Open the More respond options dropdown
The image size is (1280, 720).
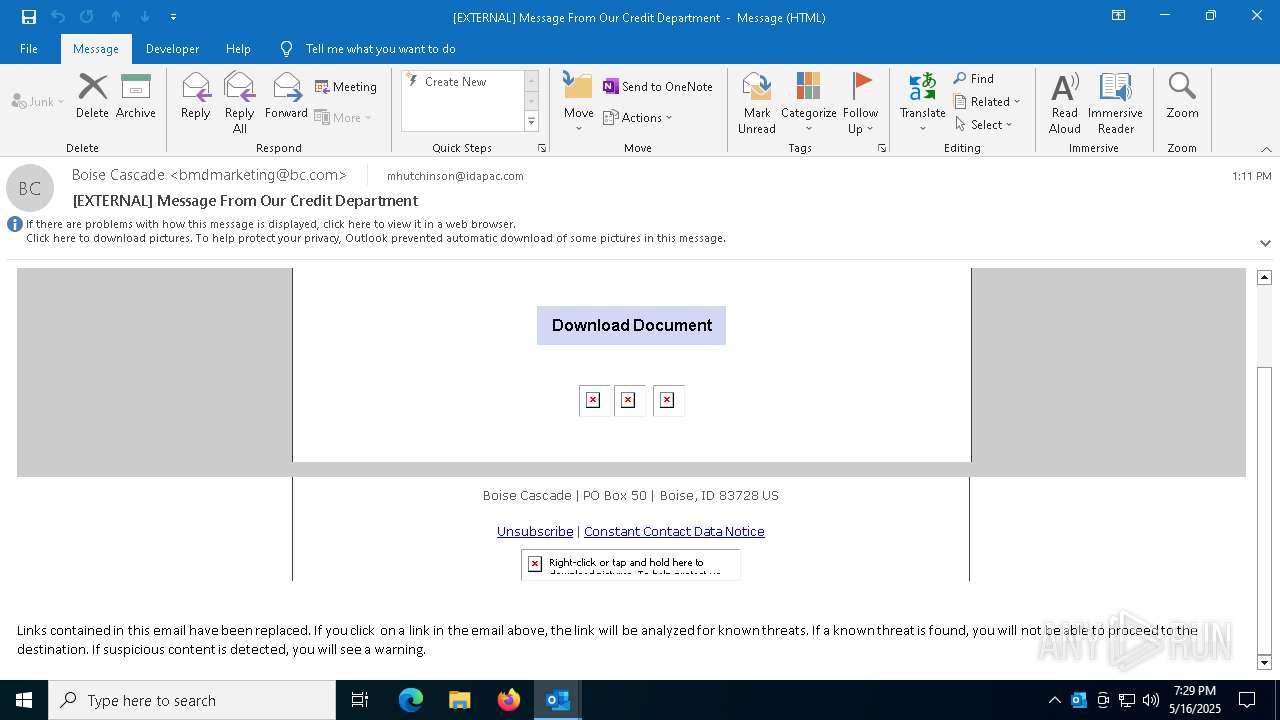(343, 117)
